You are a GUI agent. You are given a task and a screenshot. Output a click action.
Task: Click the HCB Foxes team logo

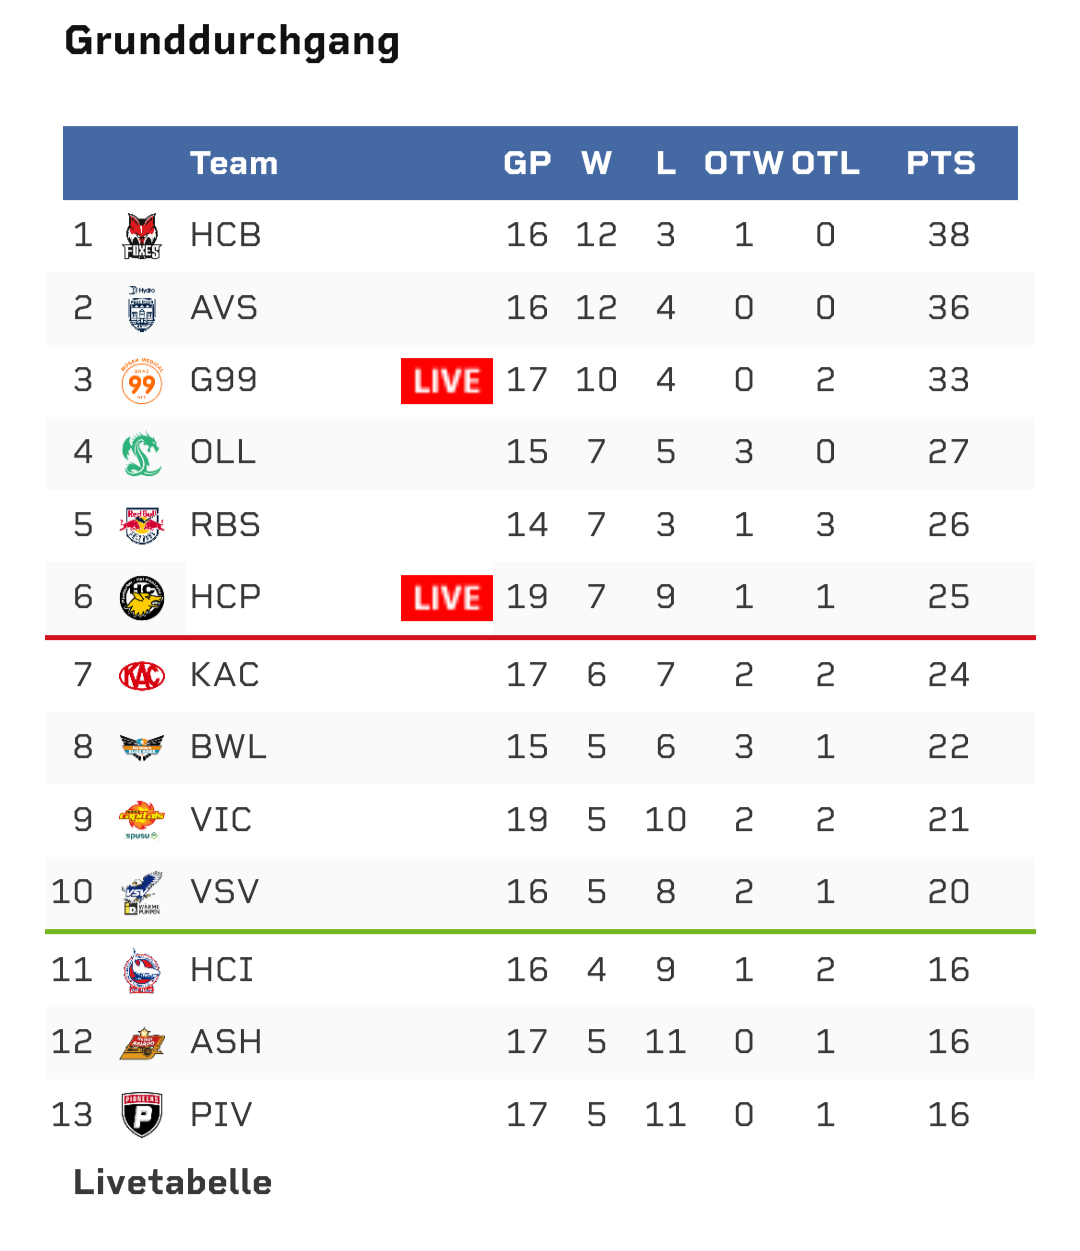tap(142, 236)
